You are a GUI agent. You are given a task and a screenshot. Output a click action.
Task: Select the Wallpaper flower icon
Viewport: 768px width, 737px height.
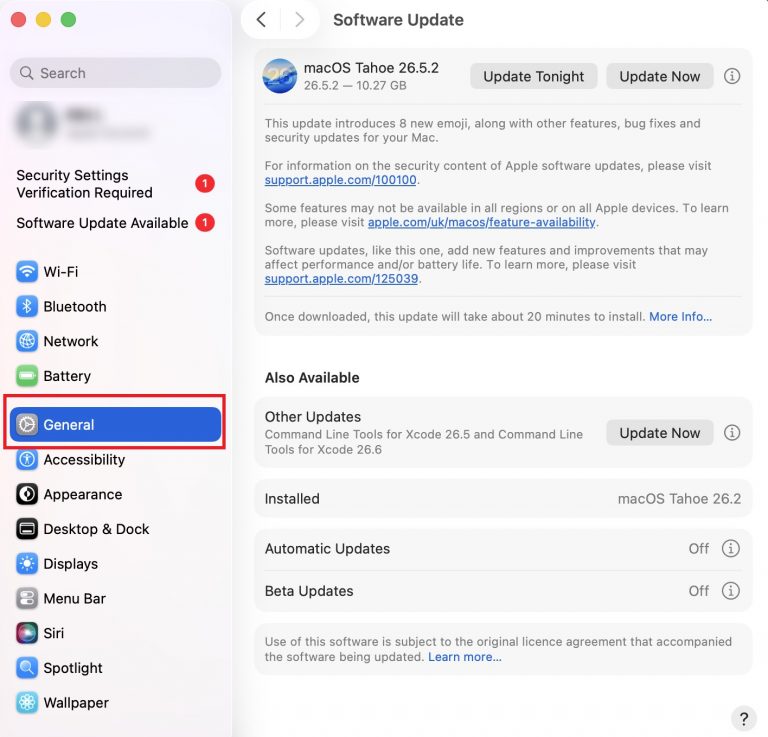(x=27, y=702)
